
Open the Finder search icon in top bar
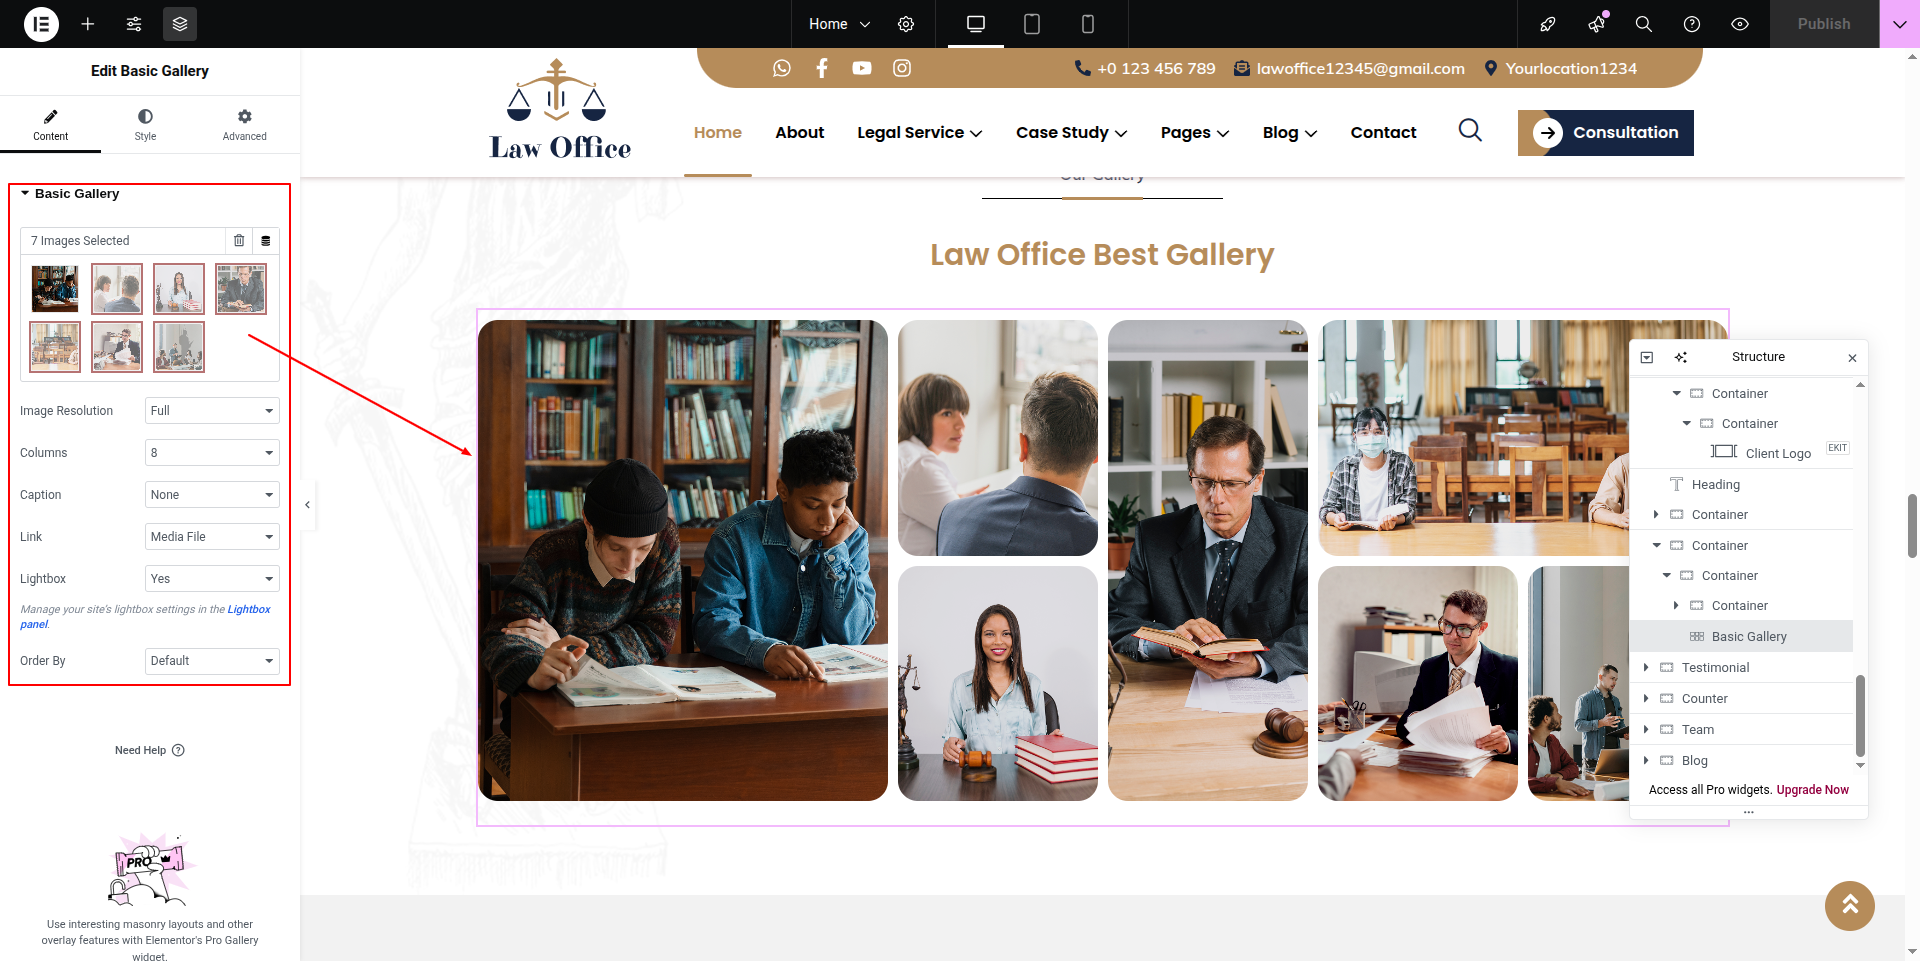pos(1643,24)
